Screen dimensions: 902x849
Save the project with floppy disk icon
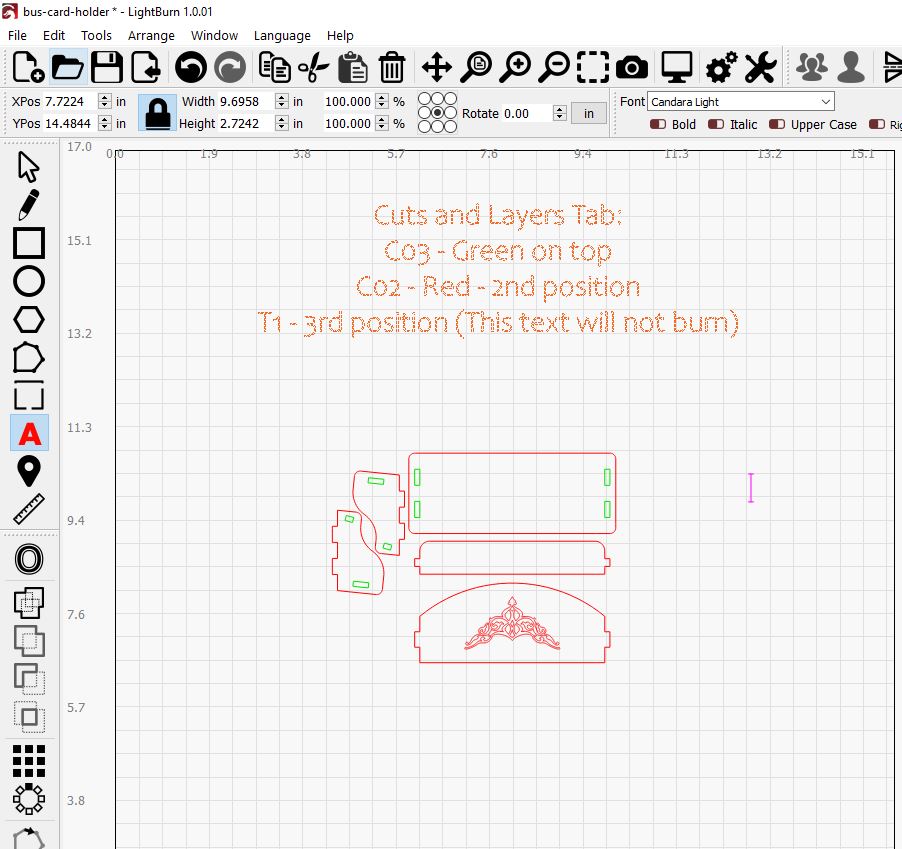click(x=107, y=67)
